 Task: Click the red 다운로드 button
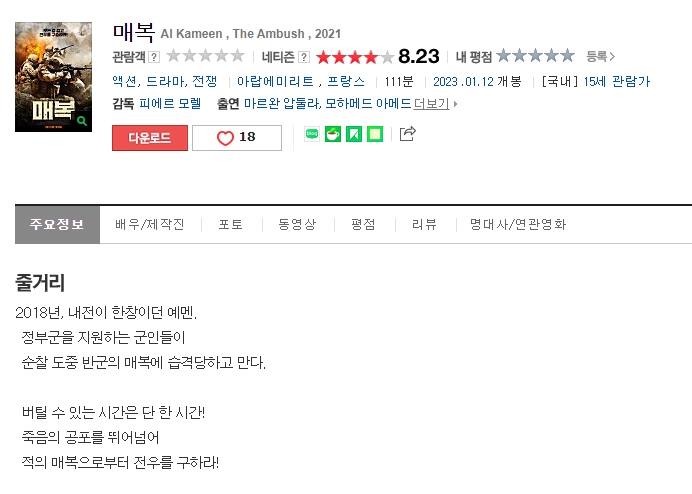tap(150, 138)
